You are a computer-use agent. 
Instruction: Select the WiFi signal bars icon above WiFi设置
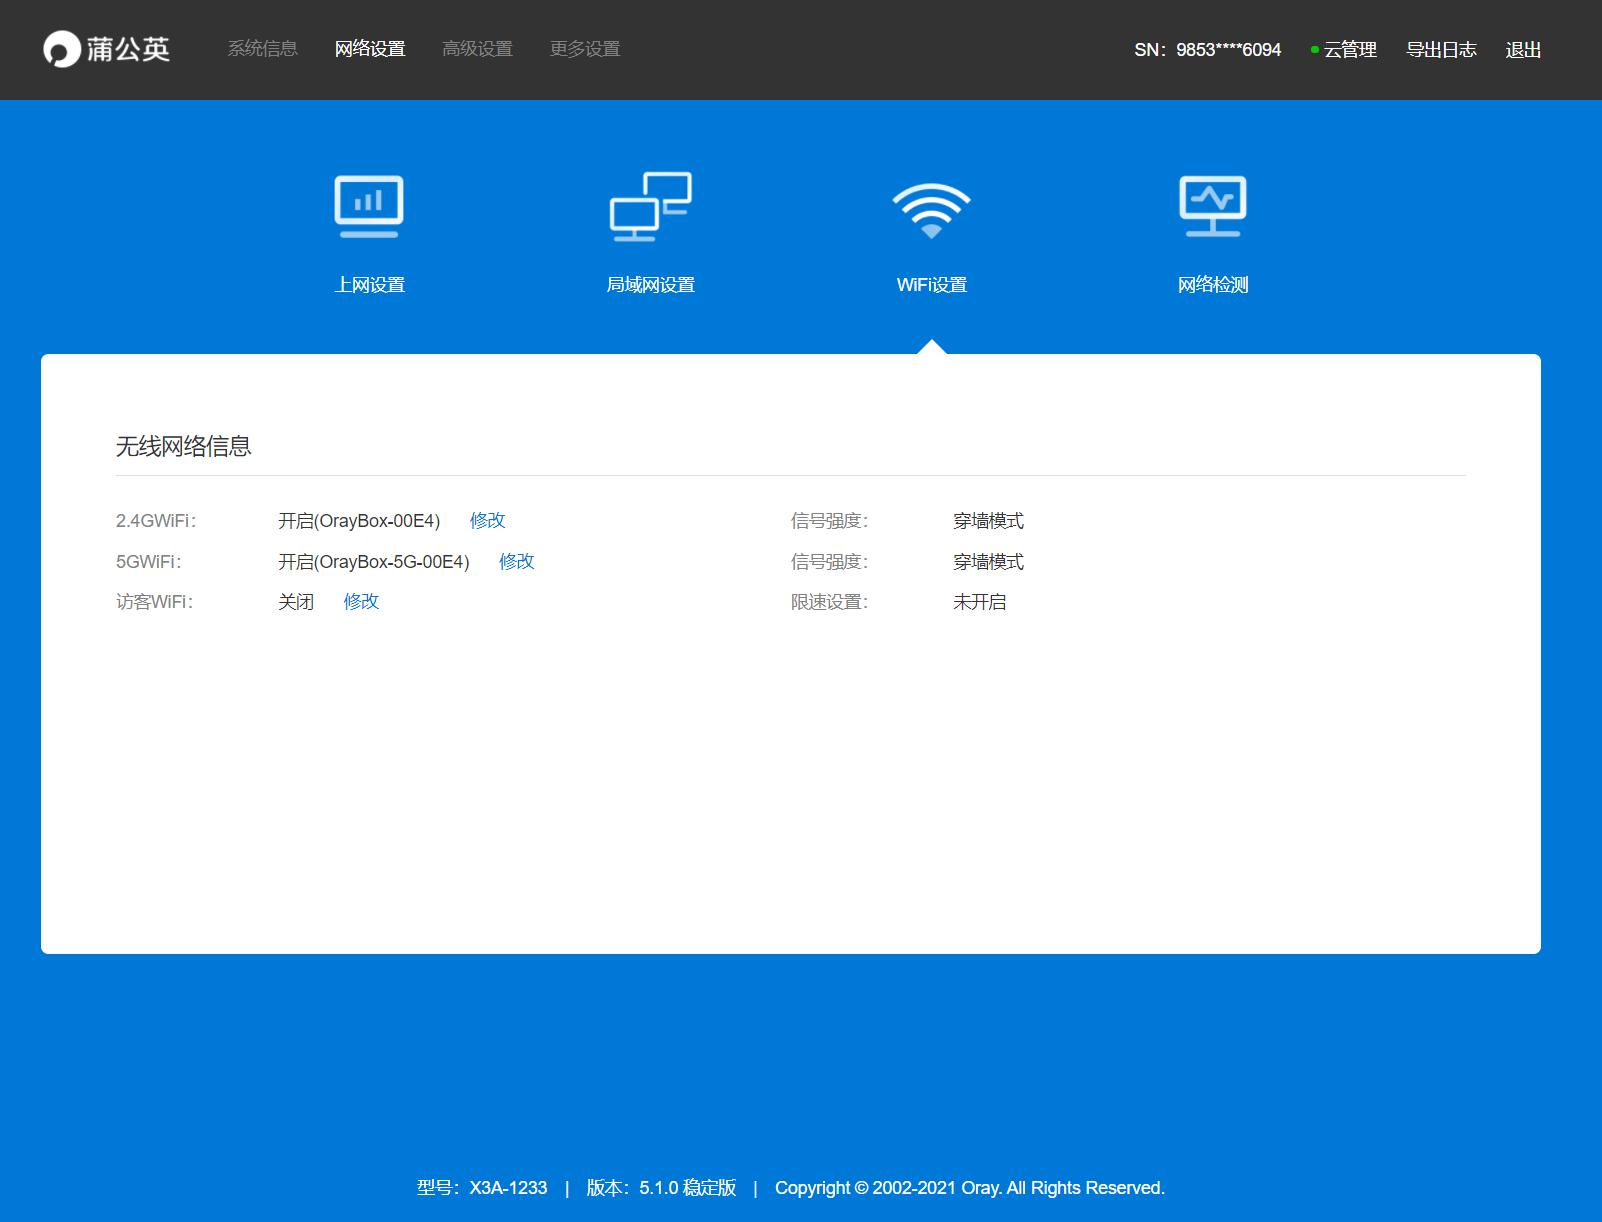coord(932,206)
